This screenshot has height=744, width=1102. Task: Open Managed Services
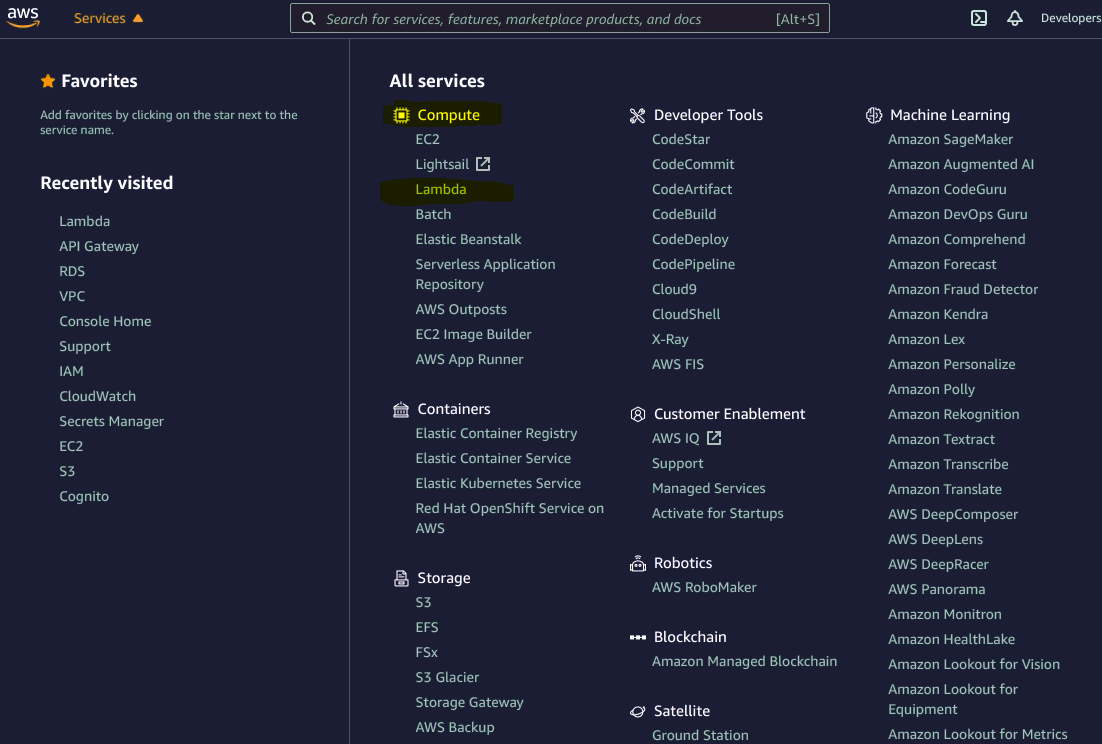click(708, 488)
